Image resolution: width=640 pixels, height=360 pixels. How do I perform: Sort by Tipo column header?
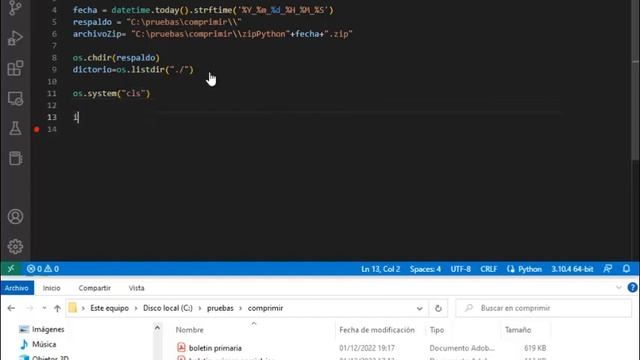(437, 330)
